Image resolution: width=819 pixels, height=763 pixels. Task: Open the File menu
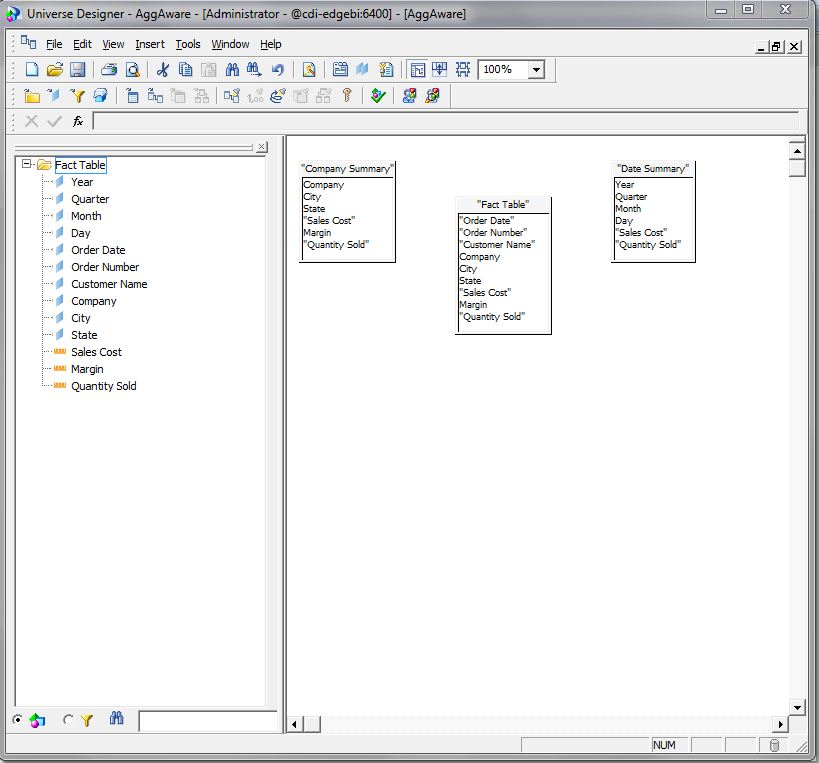(54, 44)
